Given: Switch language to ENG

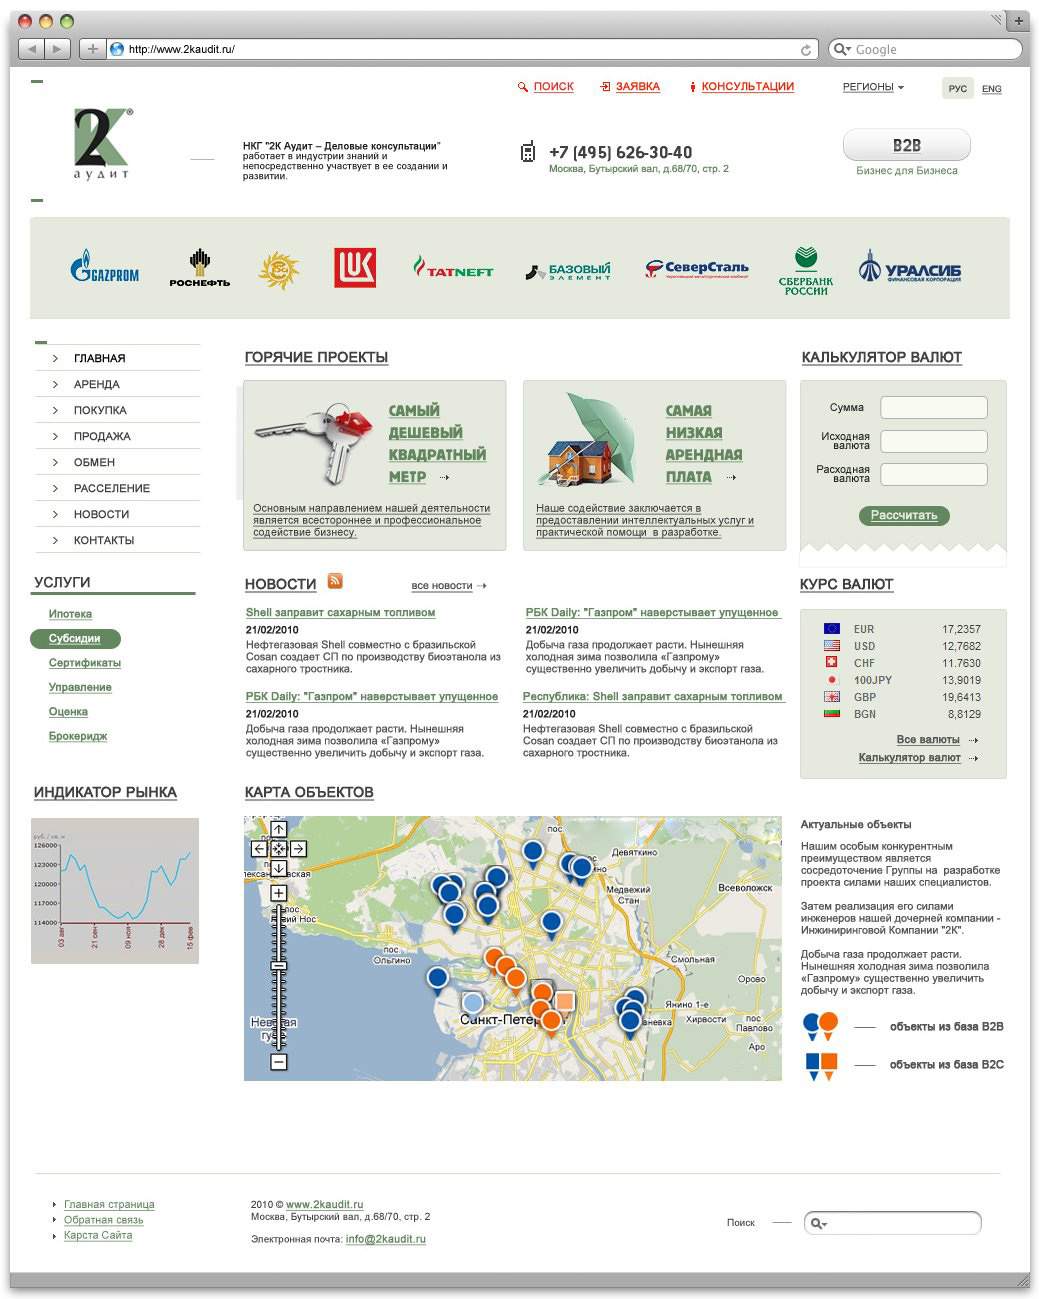Looking at the screenshot, I should (x=992, y=89).
